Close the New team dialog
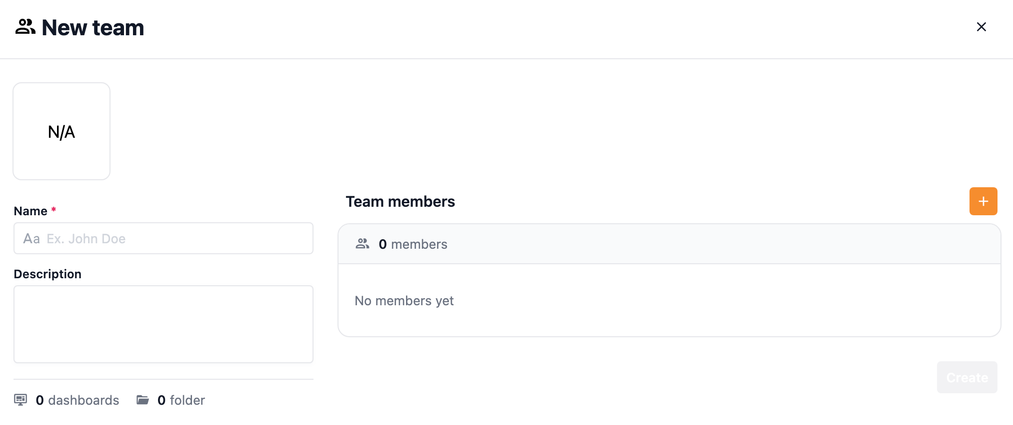The width and height of the screenshot is (1013, 425). (981, 27)
